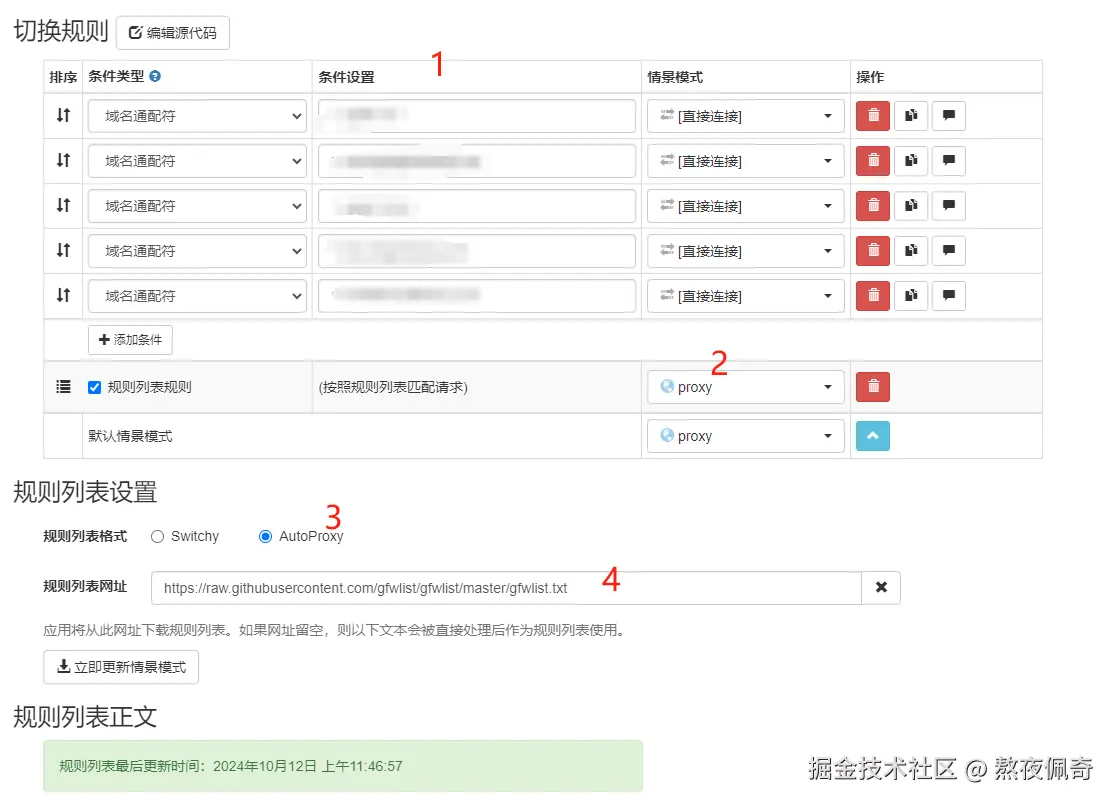Click the 规则列表正文 section heading

(85, 717)
